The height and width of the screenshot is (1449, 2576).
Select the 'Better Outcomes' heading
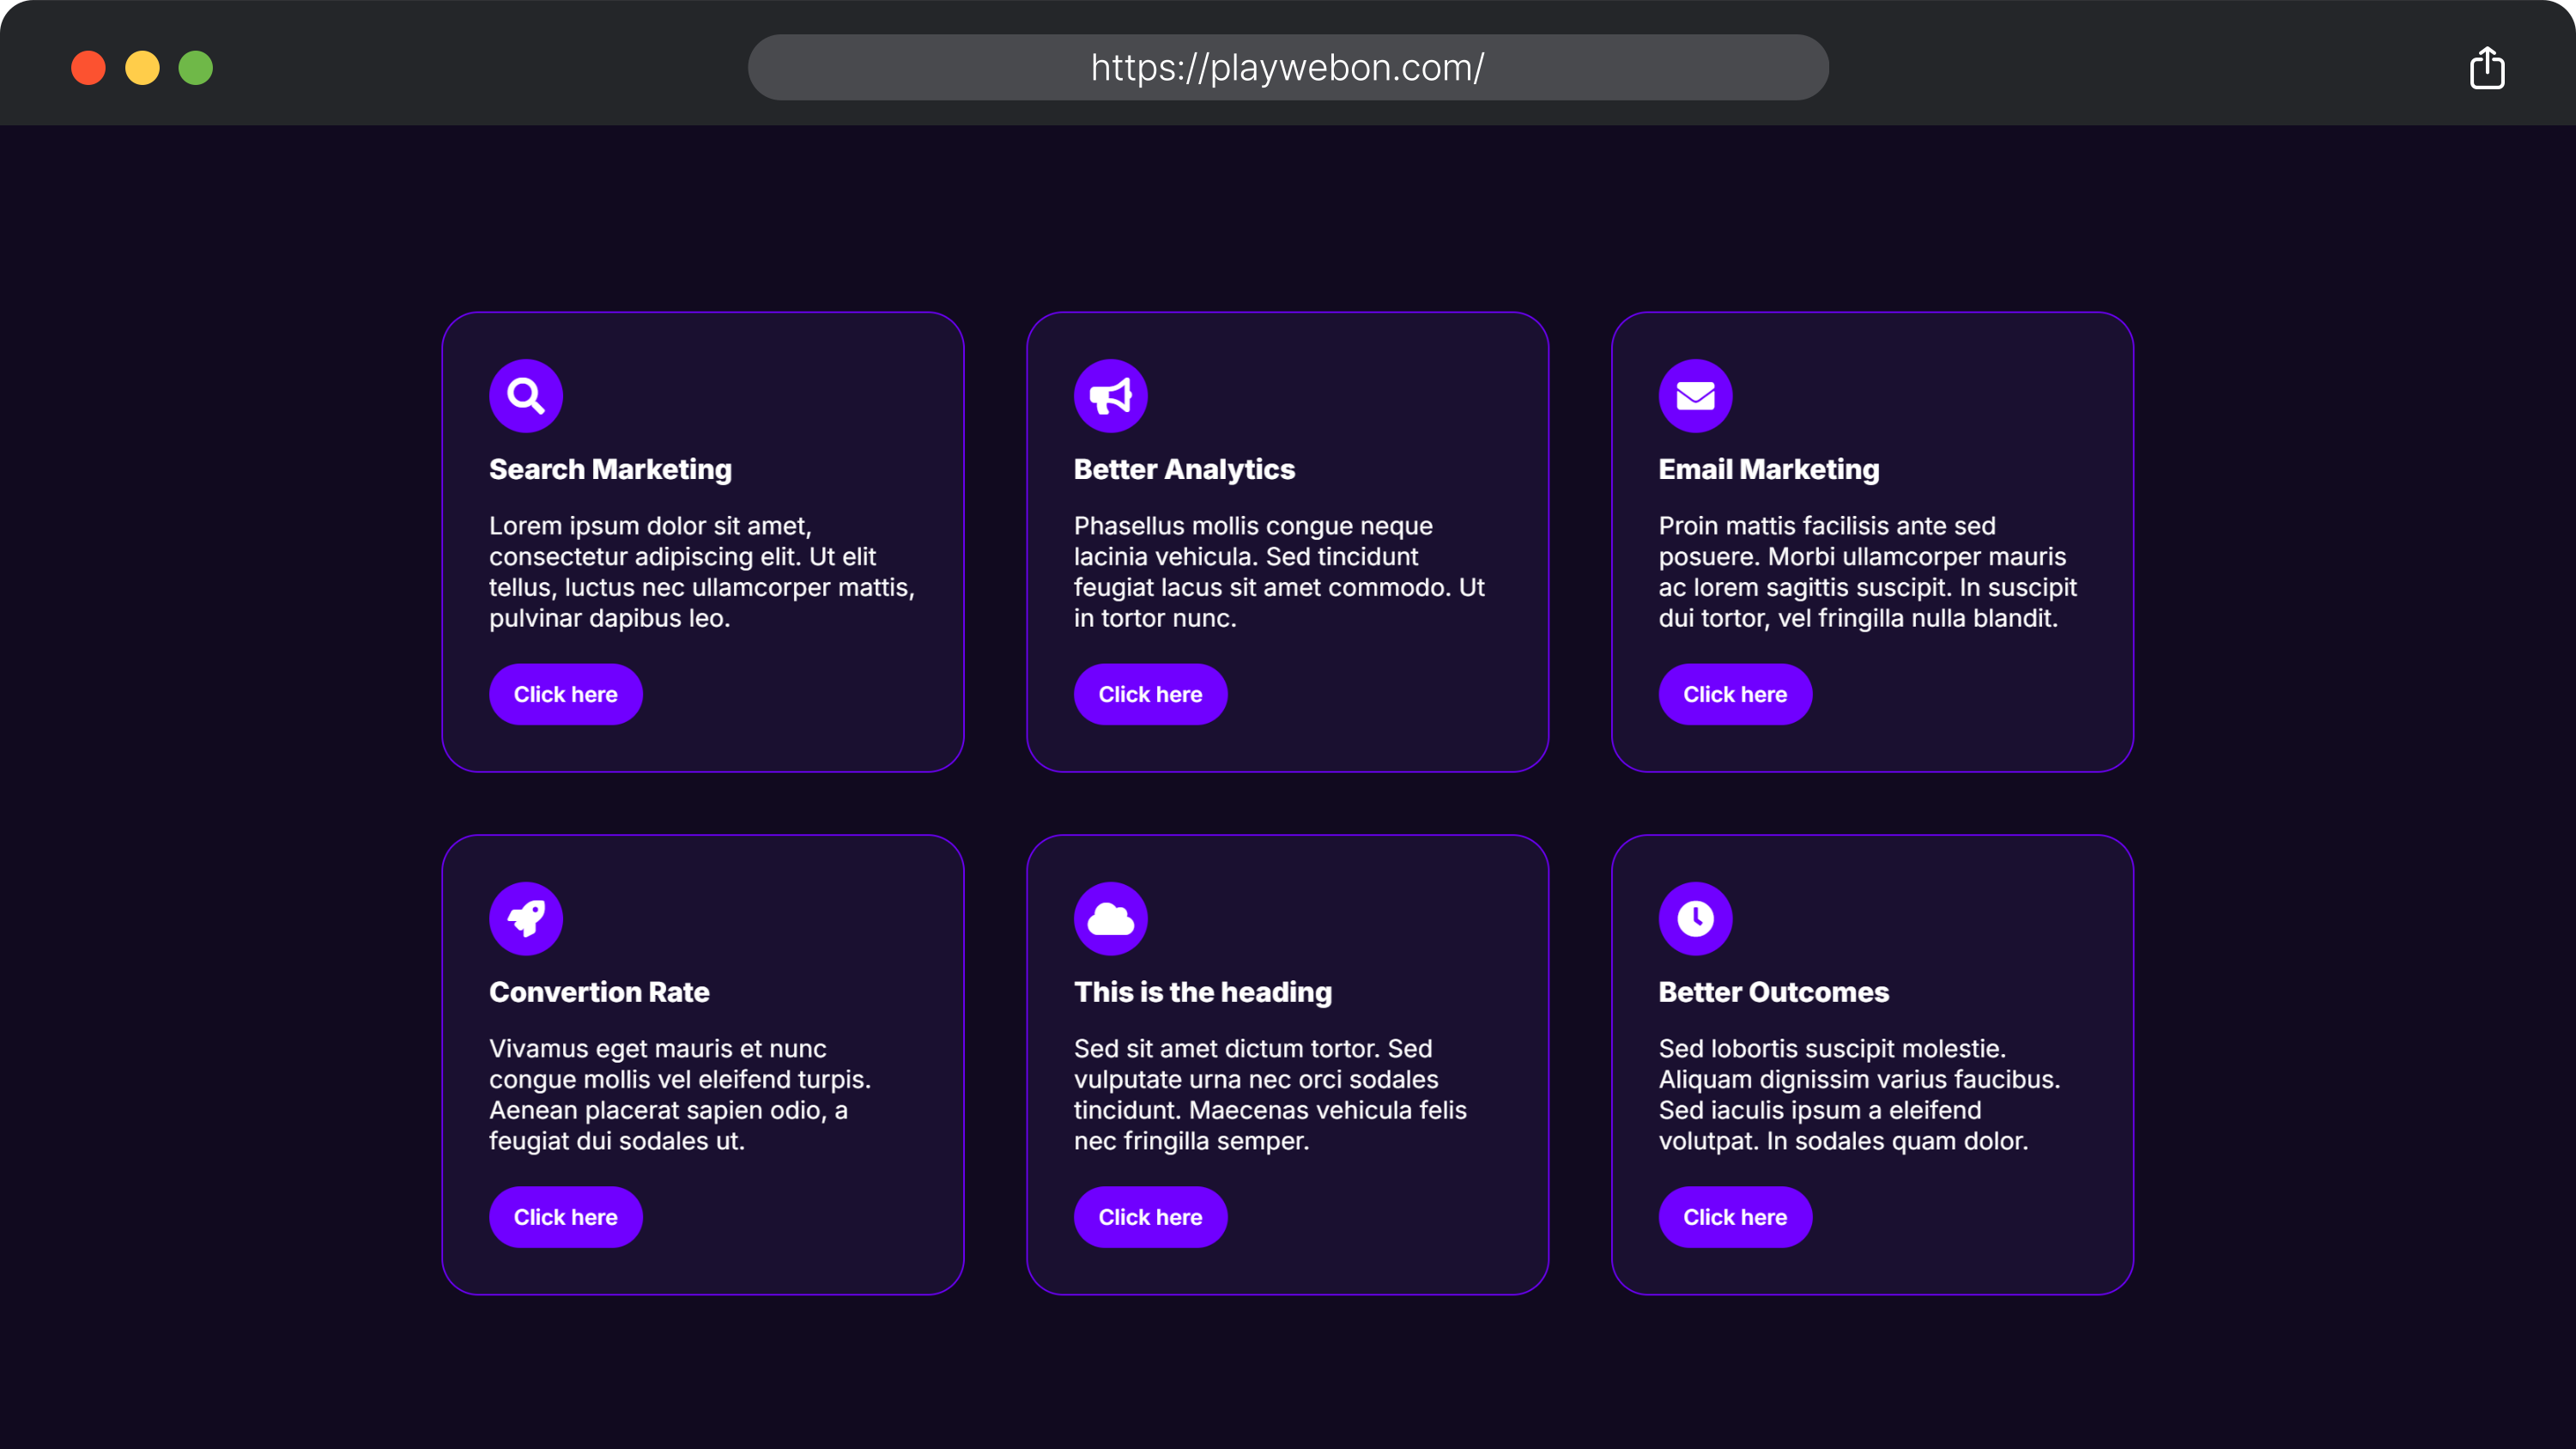tap(1774, 992)
